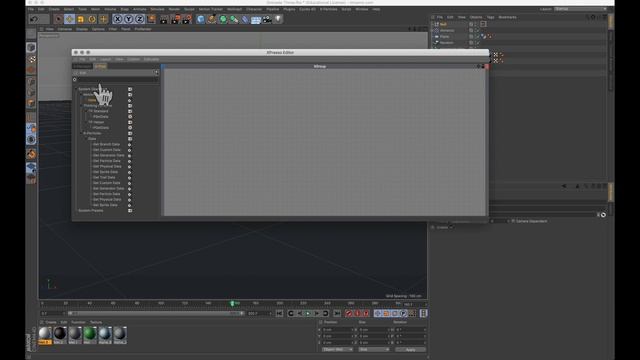Activate the Rotate tool
This screenshot has height=360, width=640.
(x=92, y=19)
